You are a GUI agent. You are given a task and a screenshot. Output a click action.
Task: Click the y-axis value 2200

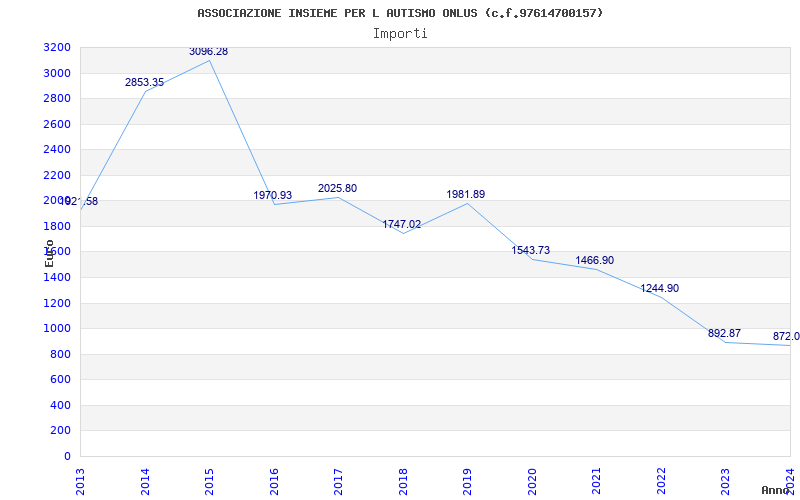57,176
